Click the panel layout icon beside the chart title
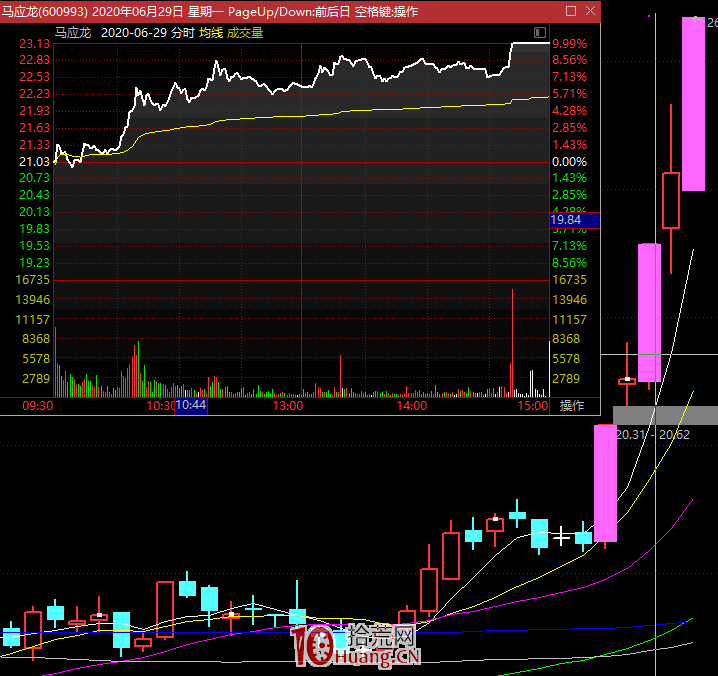This screenshot has width=718, height=676. tap(540, 33)
